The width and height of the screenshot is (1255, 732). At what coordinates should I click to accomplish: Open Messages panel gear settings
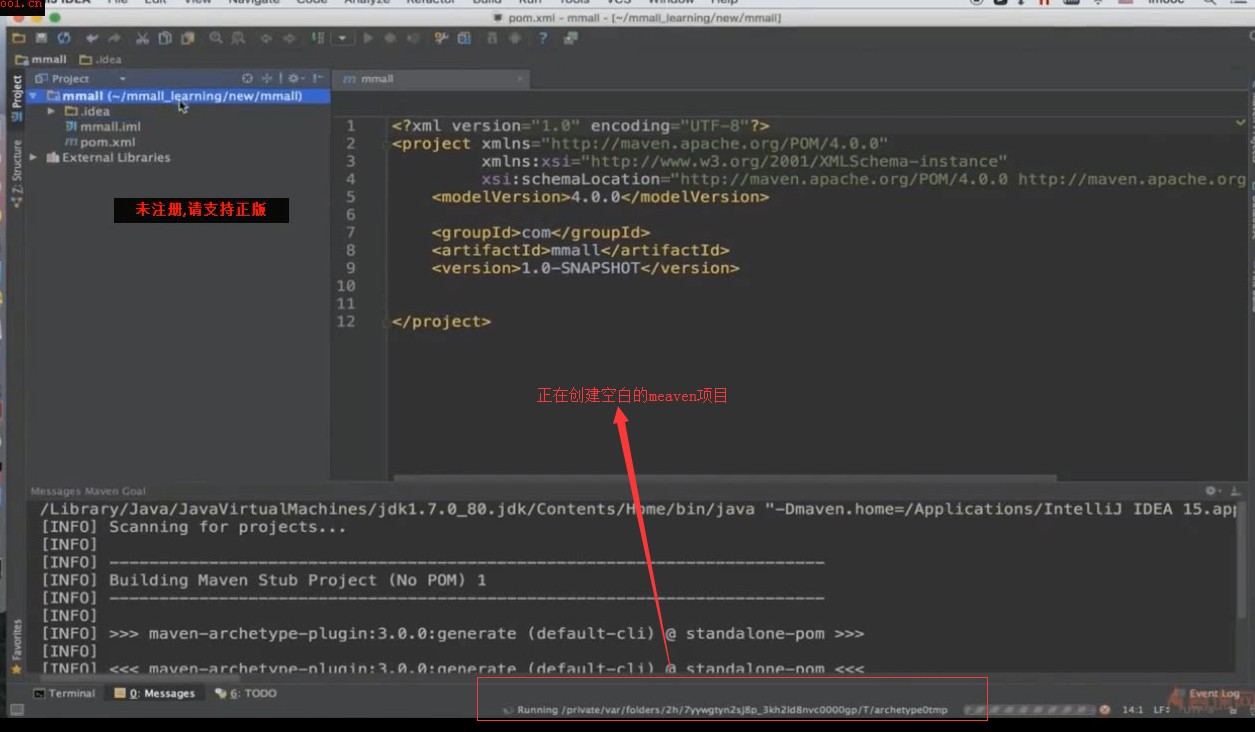pyautogui.click(x=1213, y=491)
